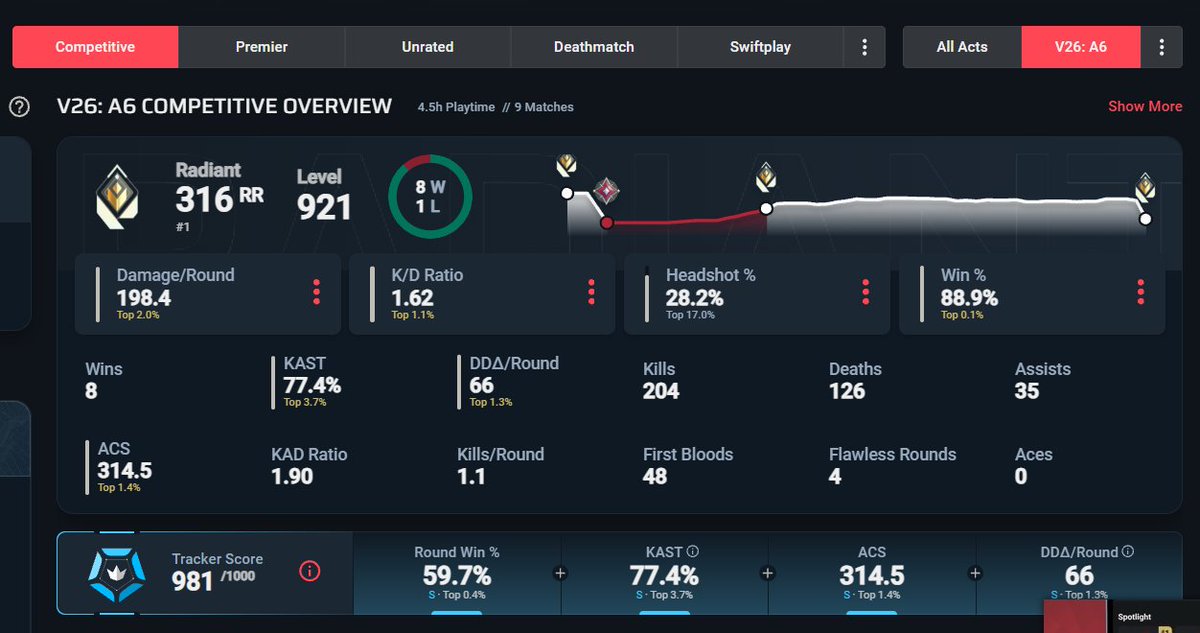The width and height of the screenshot is (1200, 633).
Task: Click the Headshot % value 28.2%
Action: point(695,298)
